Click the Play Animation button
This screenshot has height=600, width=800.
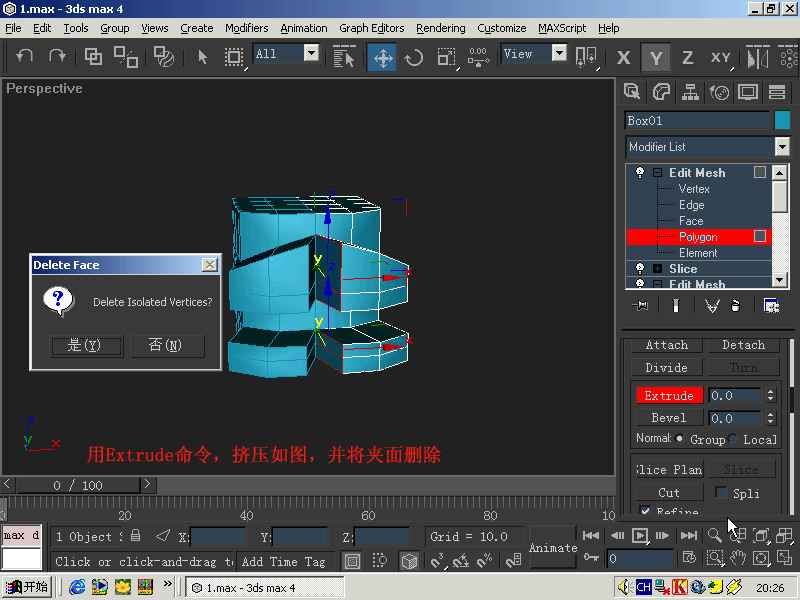click(x=639, y=535)
